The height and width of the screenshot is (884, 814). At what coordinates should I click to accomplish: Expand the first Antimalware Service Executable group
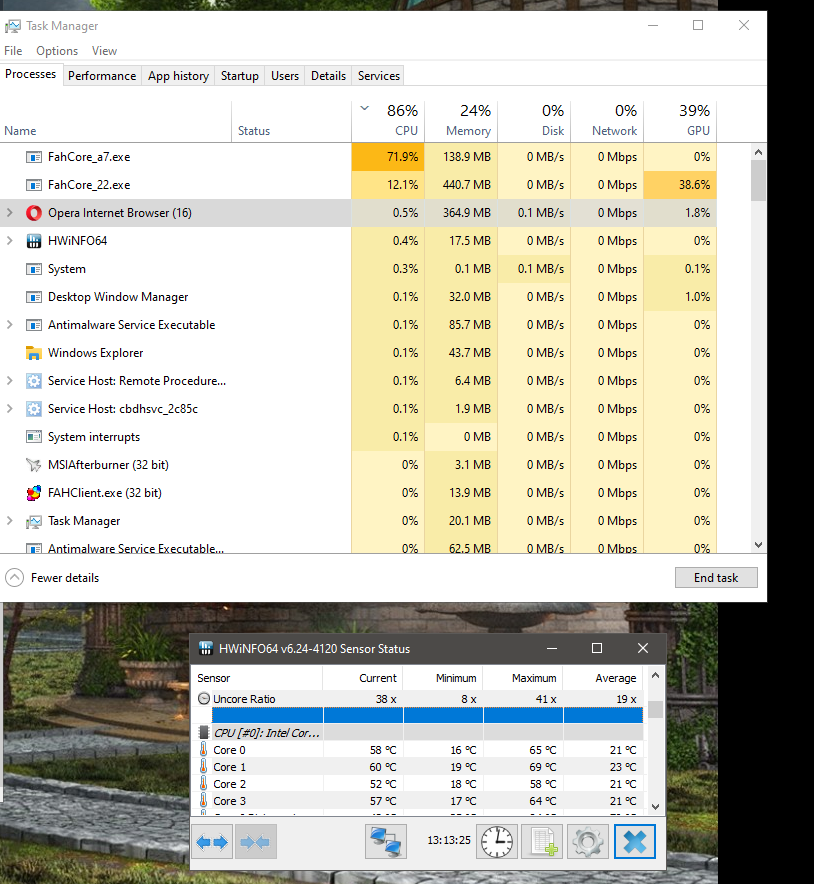tap(10, 325)
